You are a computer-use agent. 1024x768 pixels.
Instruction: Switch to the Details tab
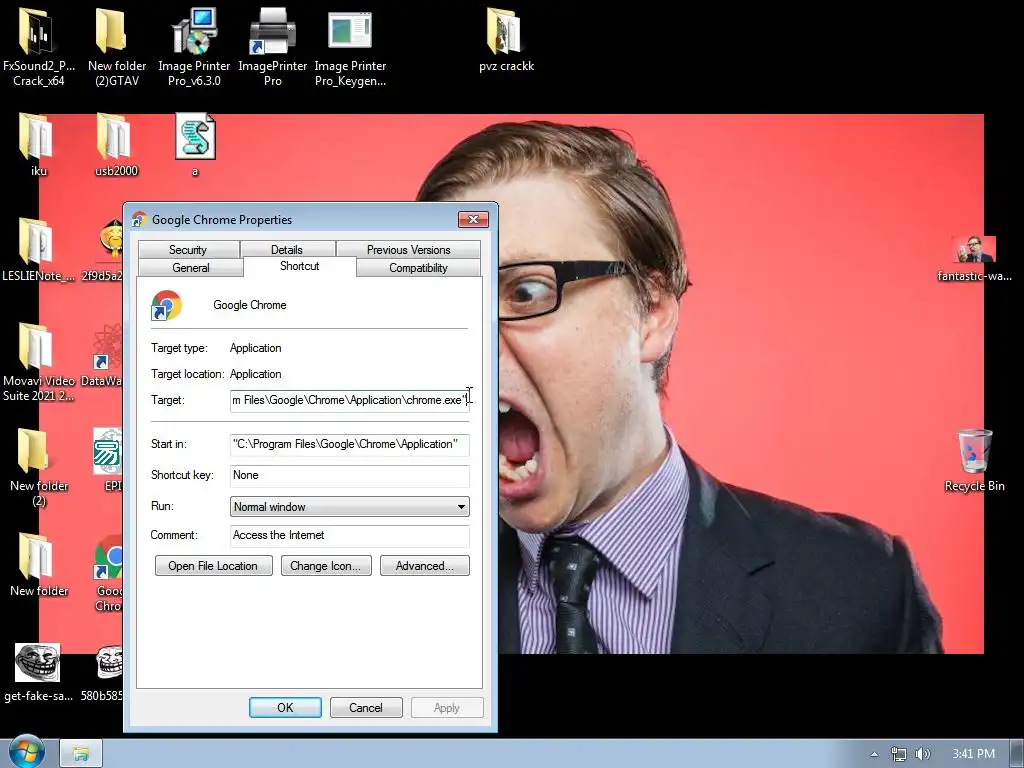pos(287,249)
